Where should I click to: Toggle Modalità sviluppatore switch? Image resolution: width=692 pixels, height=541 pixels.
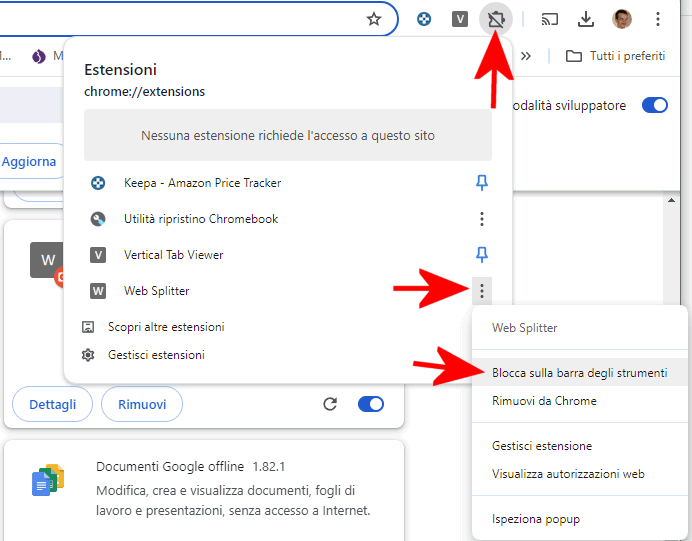click(654, 105)
